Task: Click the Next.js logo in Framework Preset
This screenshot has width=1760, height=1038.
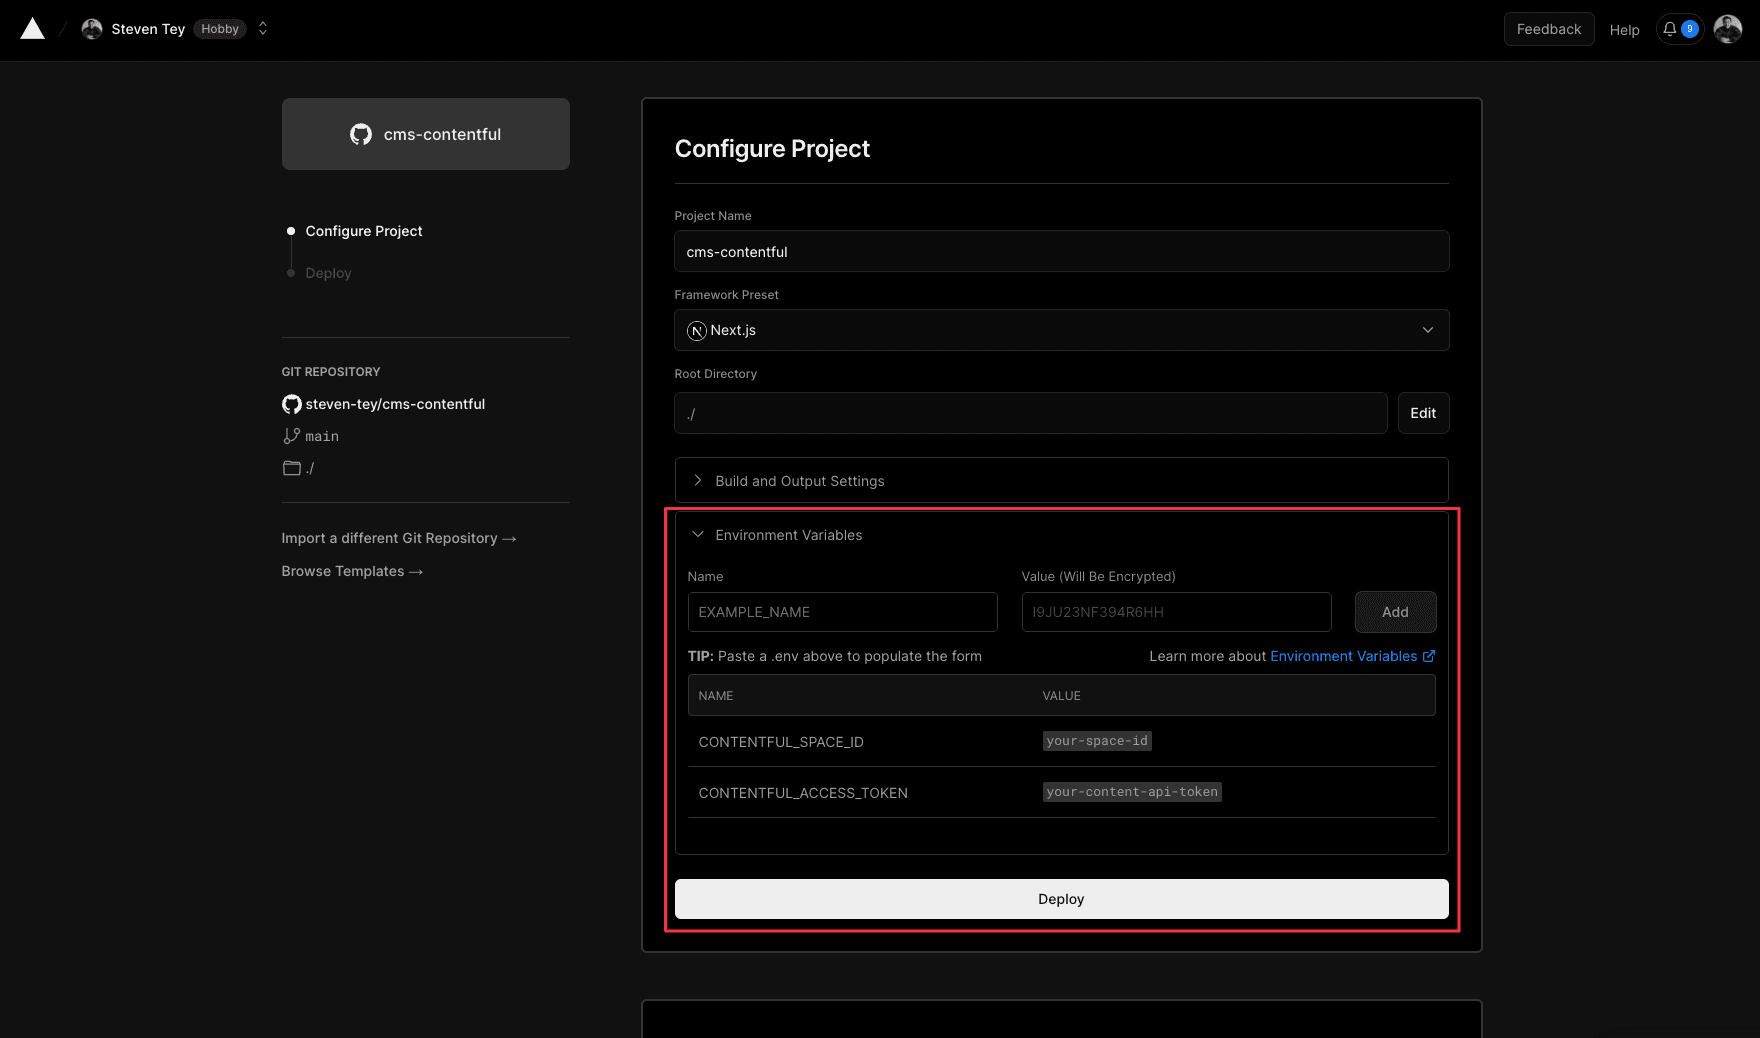Action: 697,331
